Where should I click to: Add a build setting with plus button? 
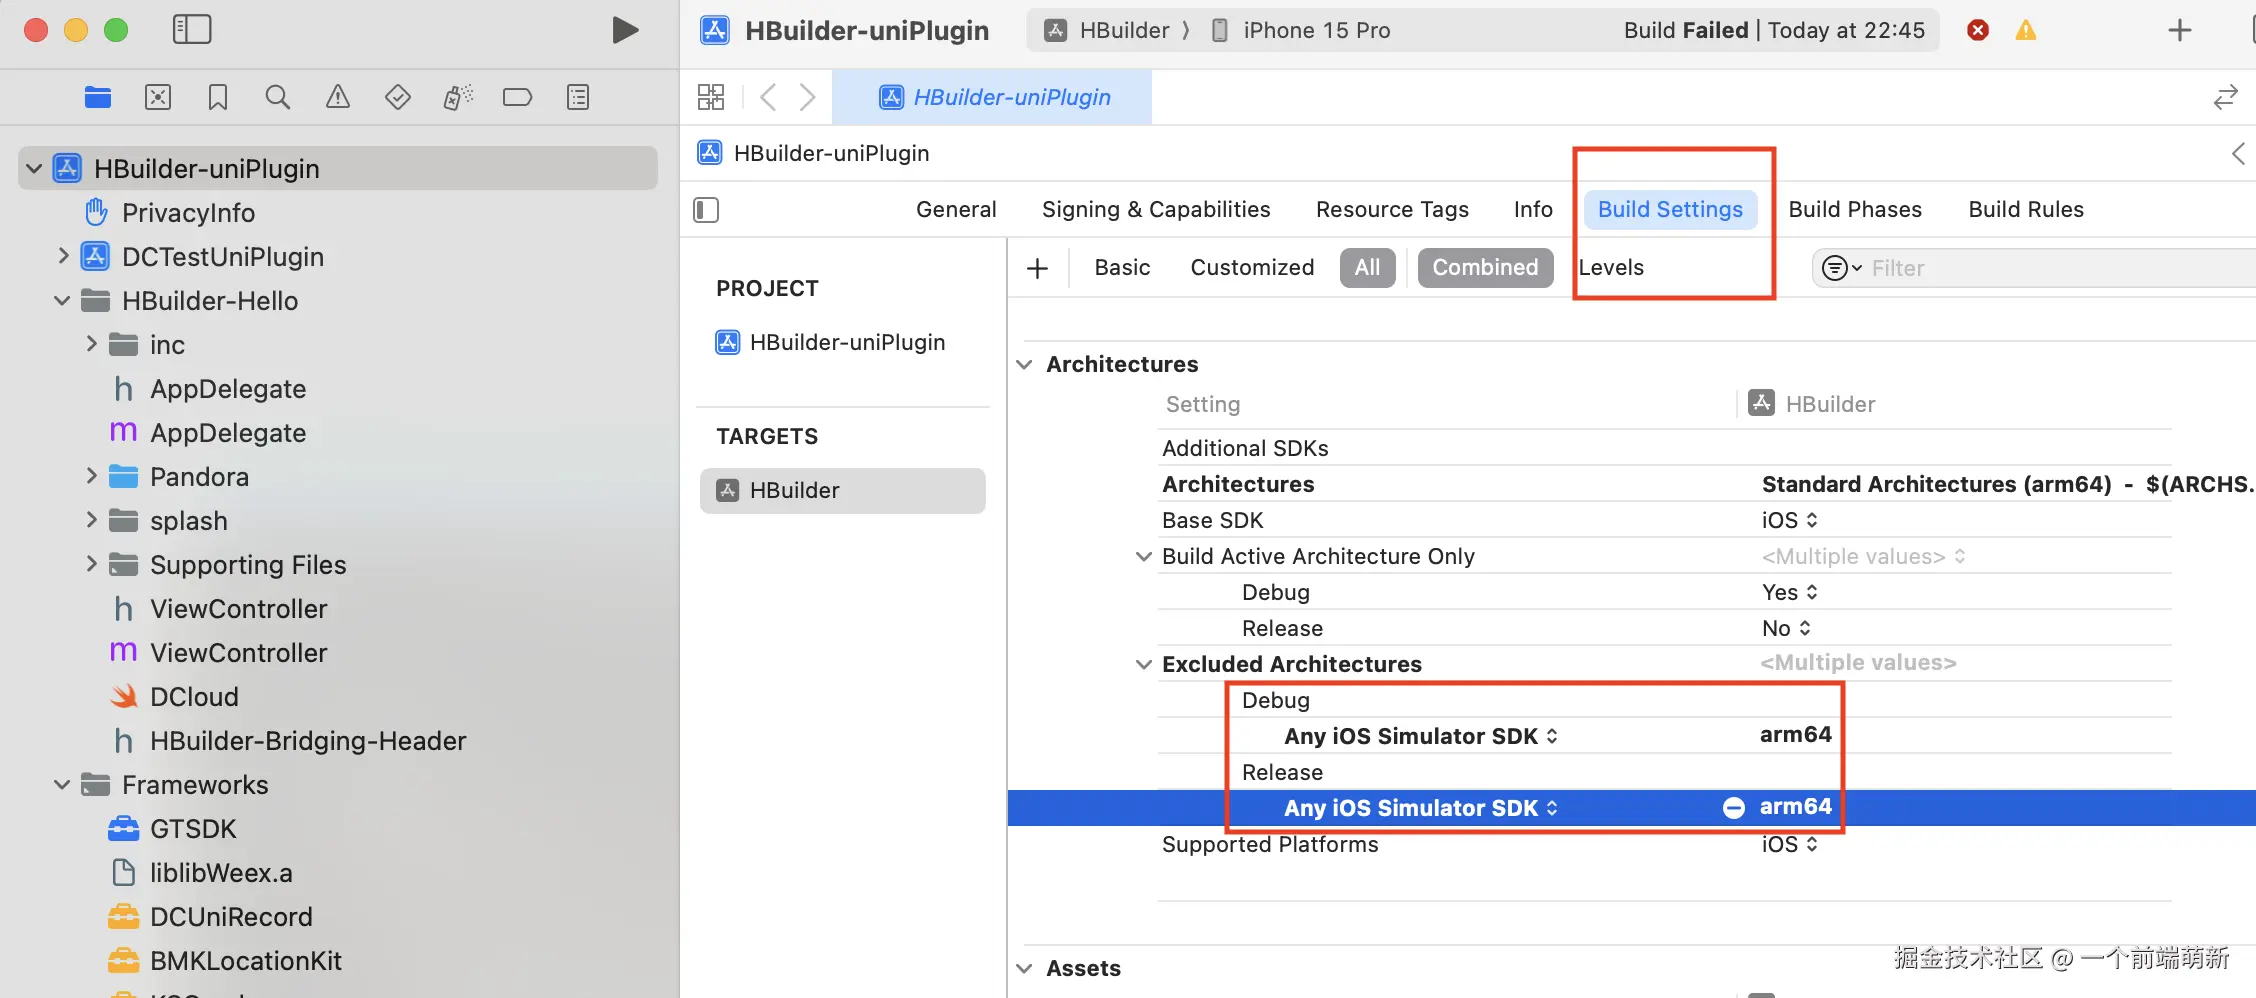[x=1038, y=268]
